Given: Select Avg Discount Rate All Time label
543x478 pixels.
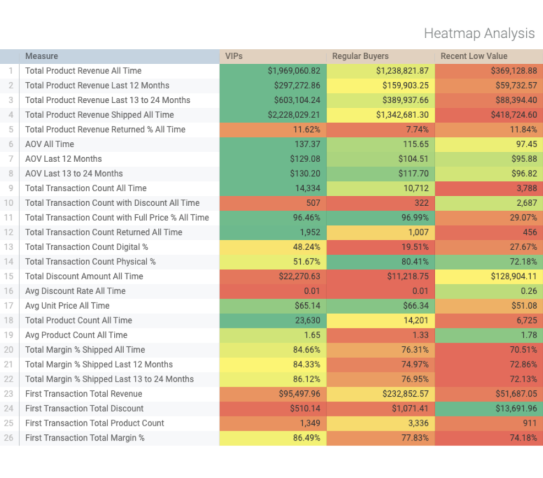Looking at the screenshot, I should 75,291.
